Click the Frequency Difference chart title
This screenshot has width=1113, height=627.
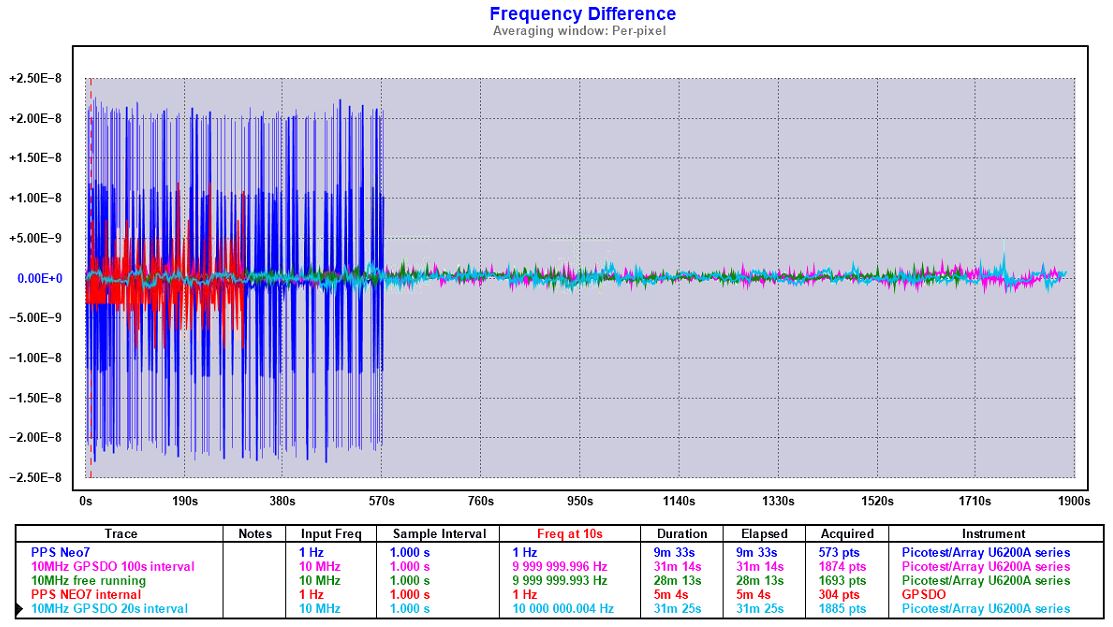pos(582,14)
